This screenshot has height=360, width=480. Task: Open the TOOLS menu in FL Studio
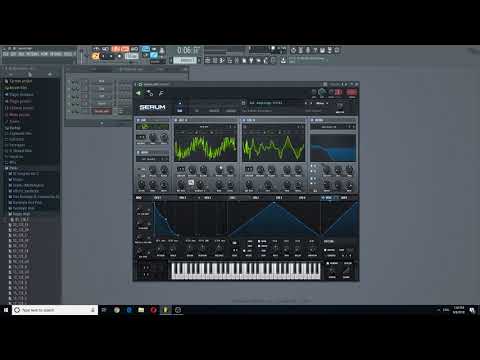(x=68, y=54)
